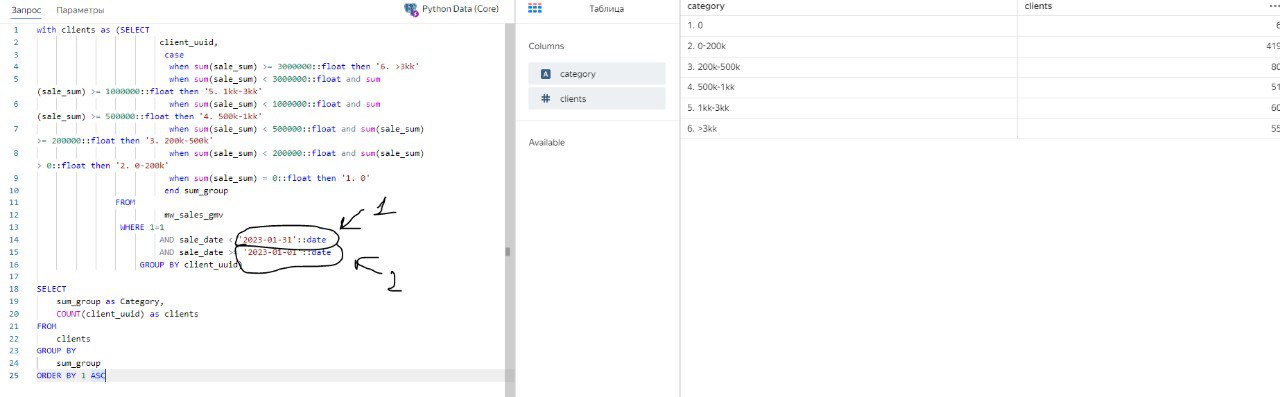This screenshot has width=1280, height=397.
Task: Click the '2023-01-31'::date value in the query
Action: tap(285, 240)
